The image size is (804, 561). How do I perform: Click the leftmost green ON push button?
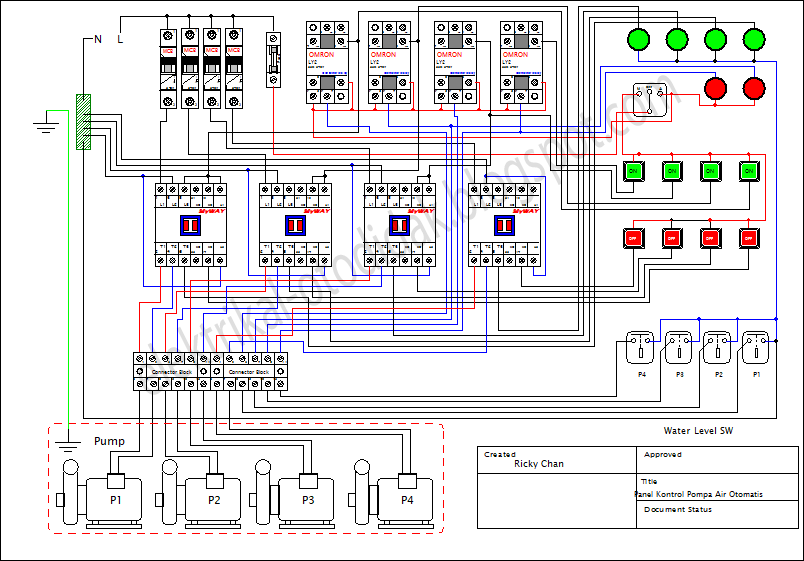tap(634, 171)
